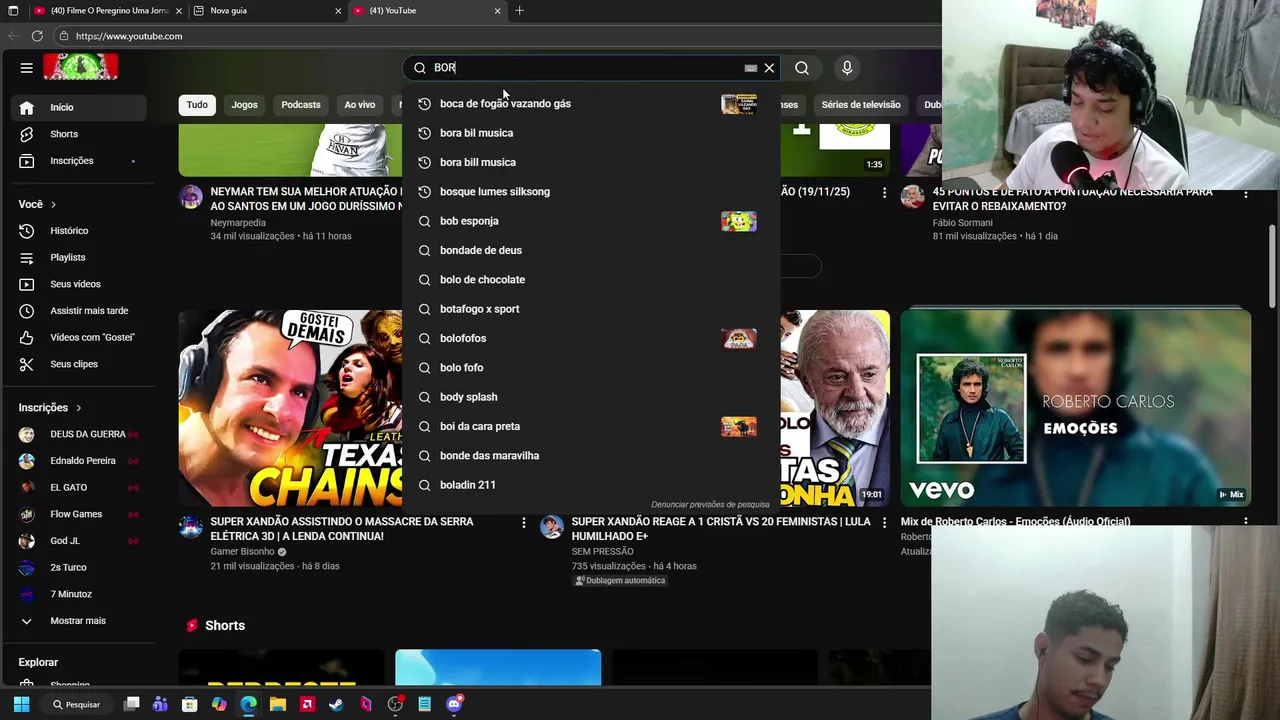This screenshot has width=1280, height=720.
Task: Open the on-screen keyboard icon in the search box
Action: pos(751,68)
